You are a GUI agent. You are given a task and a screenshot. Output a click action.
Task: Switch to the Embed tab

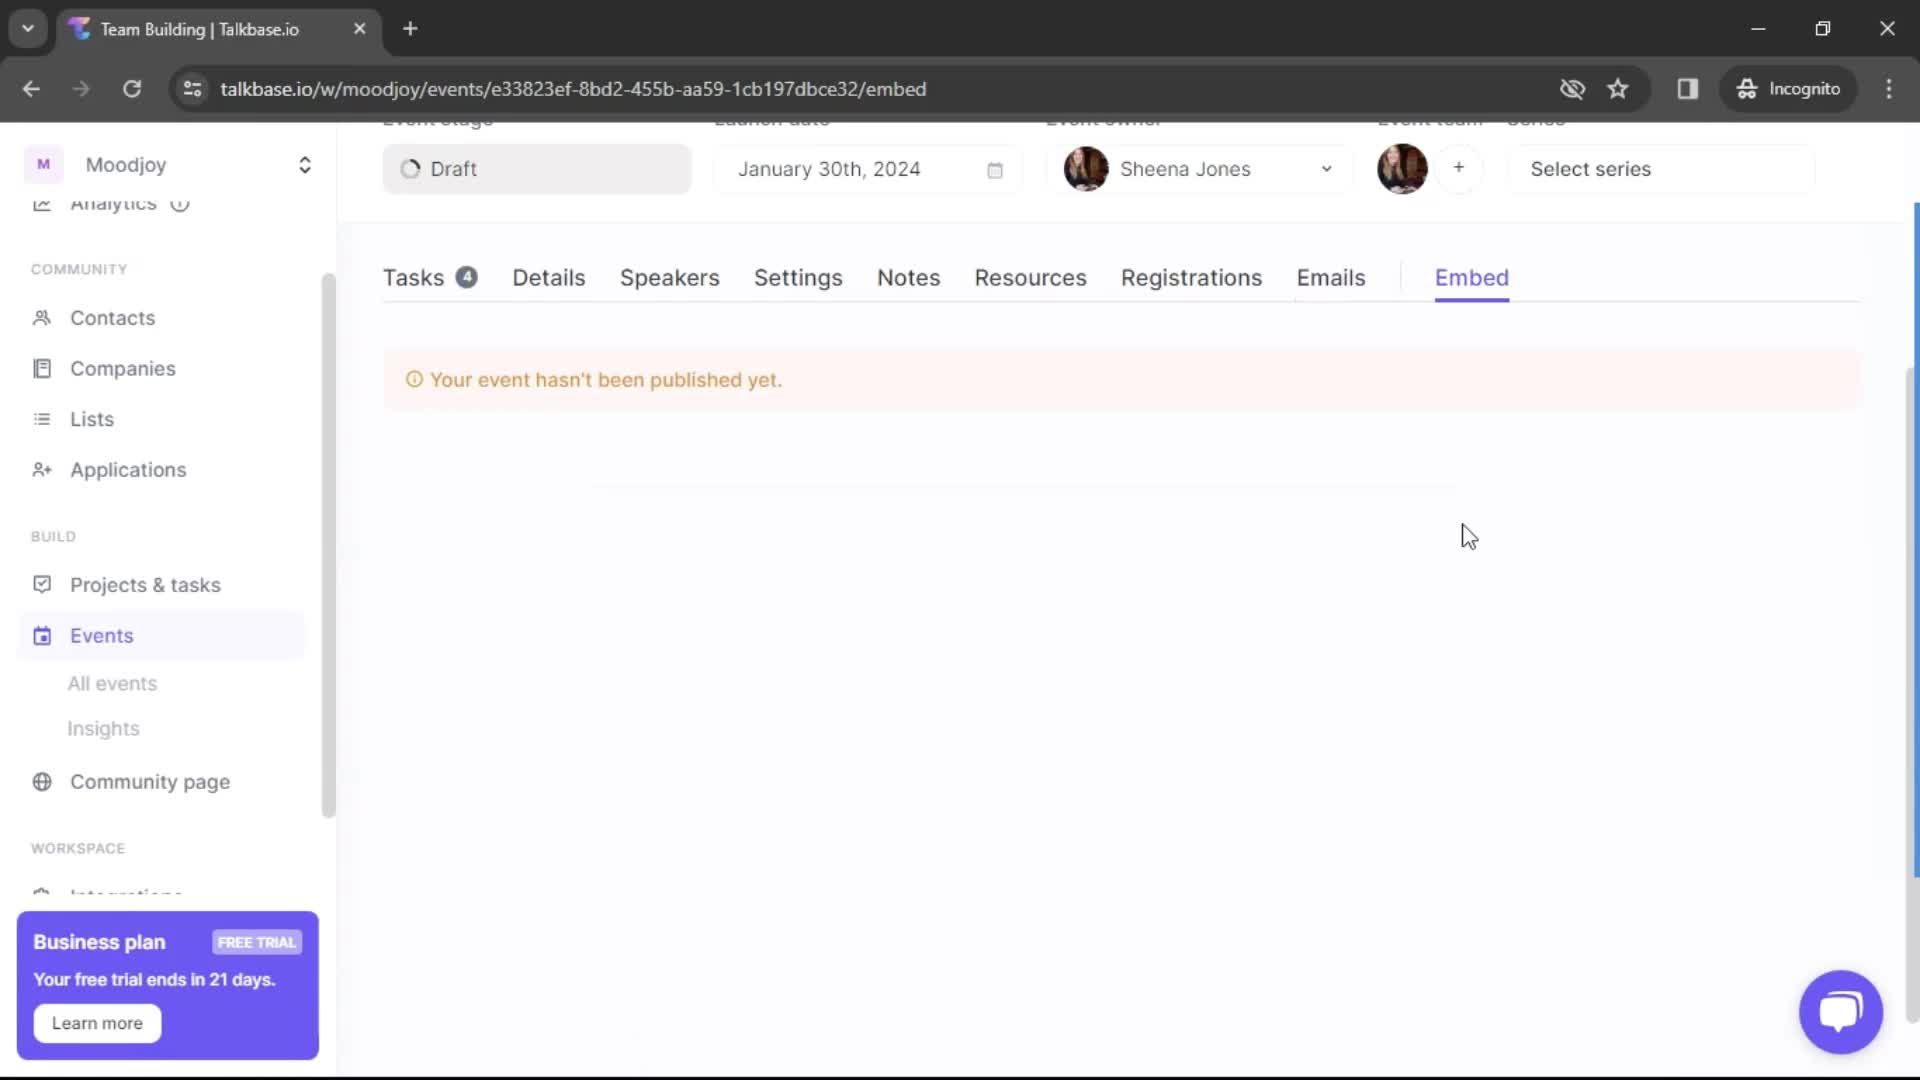point(1472,277)
